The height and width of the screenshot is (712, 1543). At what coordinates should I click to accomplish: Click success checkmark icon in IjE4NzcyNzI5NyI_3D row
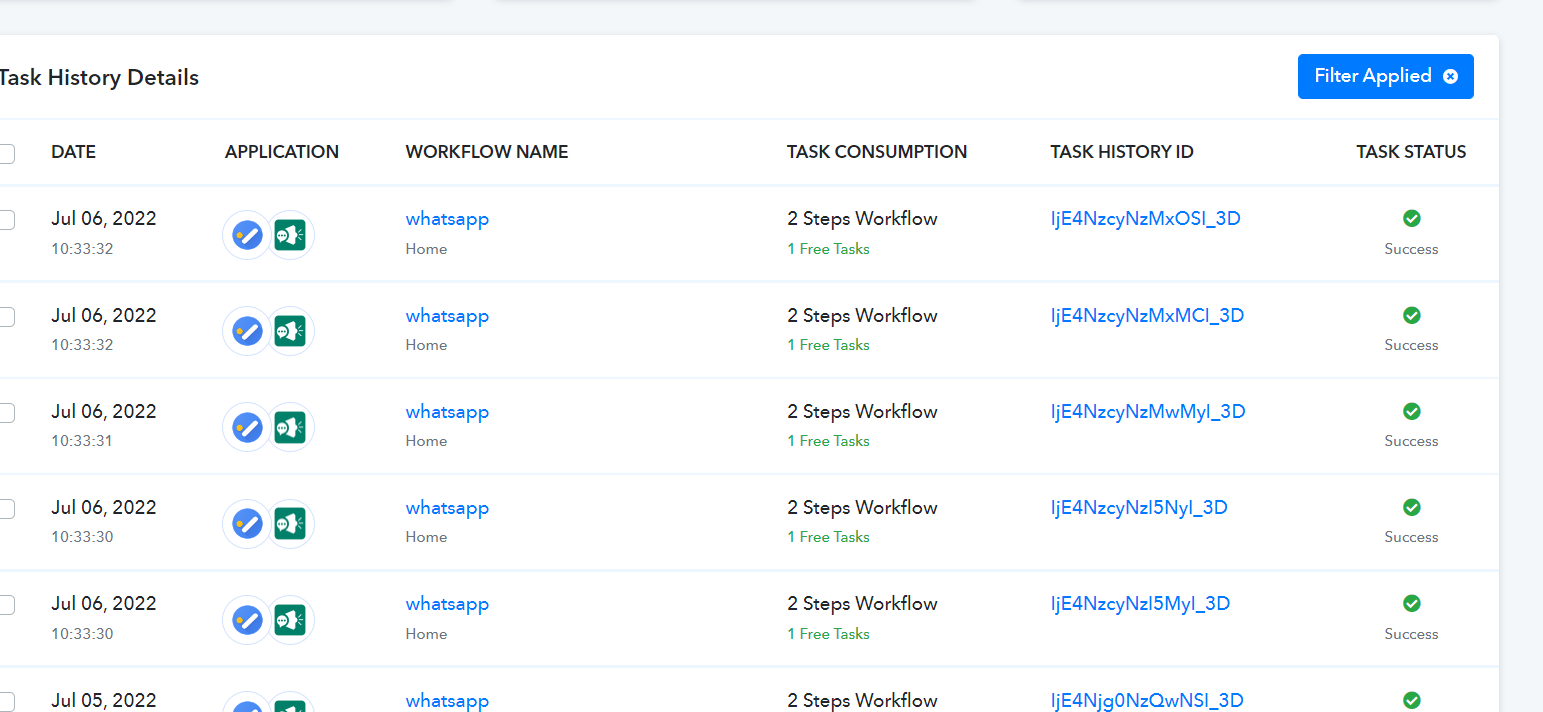tap(1411, 507)
